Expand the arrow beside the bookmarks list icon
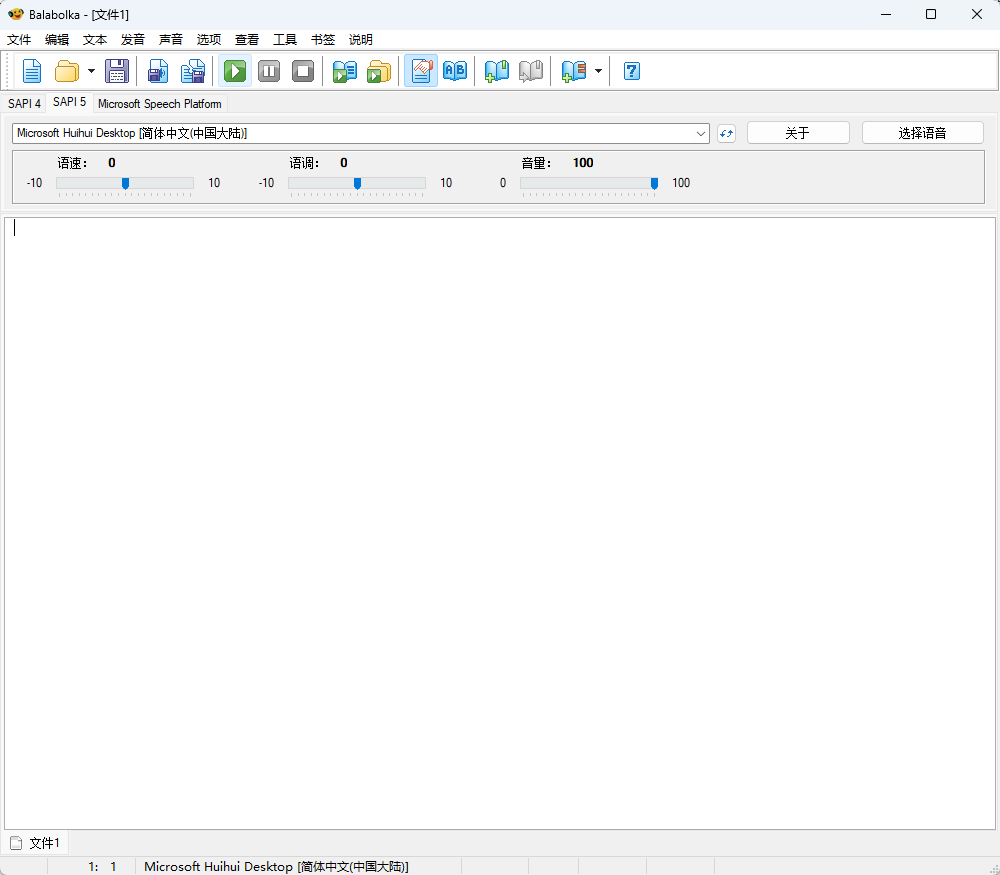1000x875 pixels. [x=598, y=71]
